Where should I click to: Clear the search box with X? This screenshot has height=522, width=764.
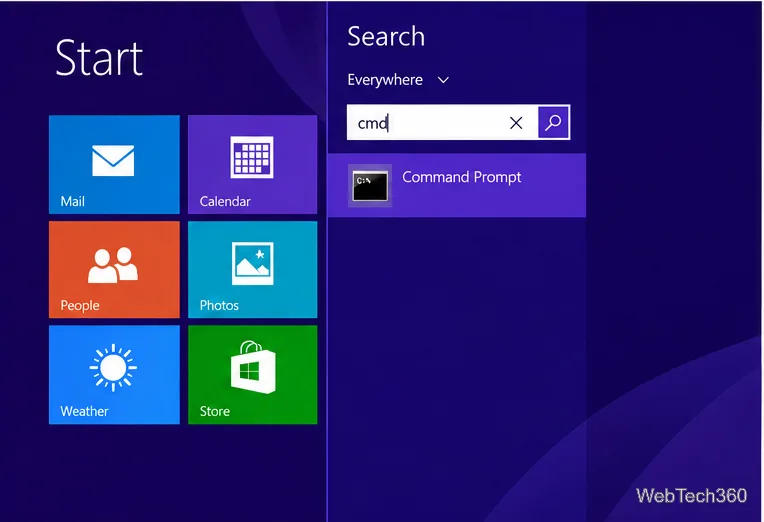(516, 123)
